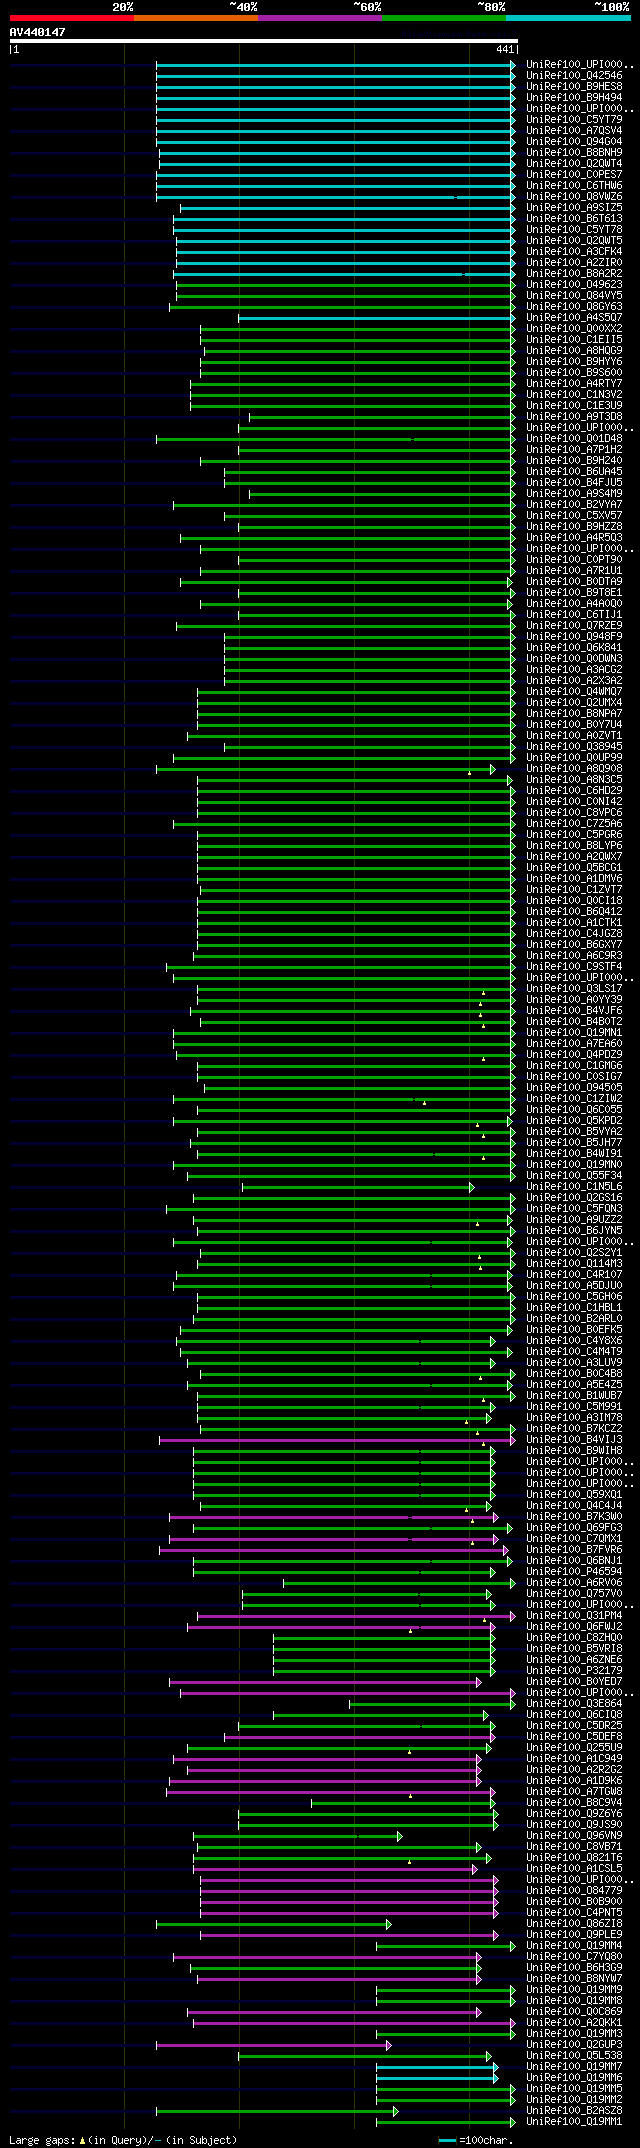Click the UniRef100_A9S4M9 label

point(574,493)
